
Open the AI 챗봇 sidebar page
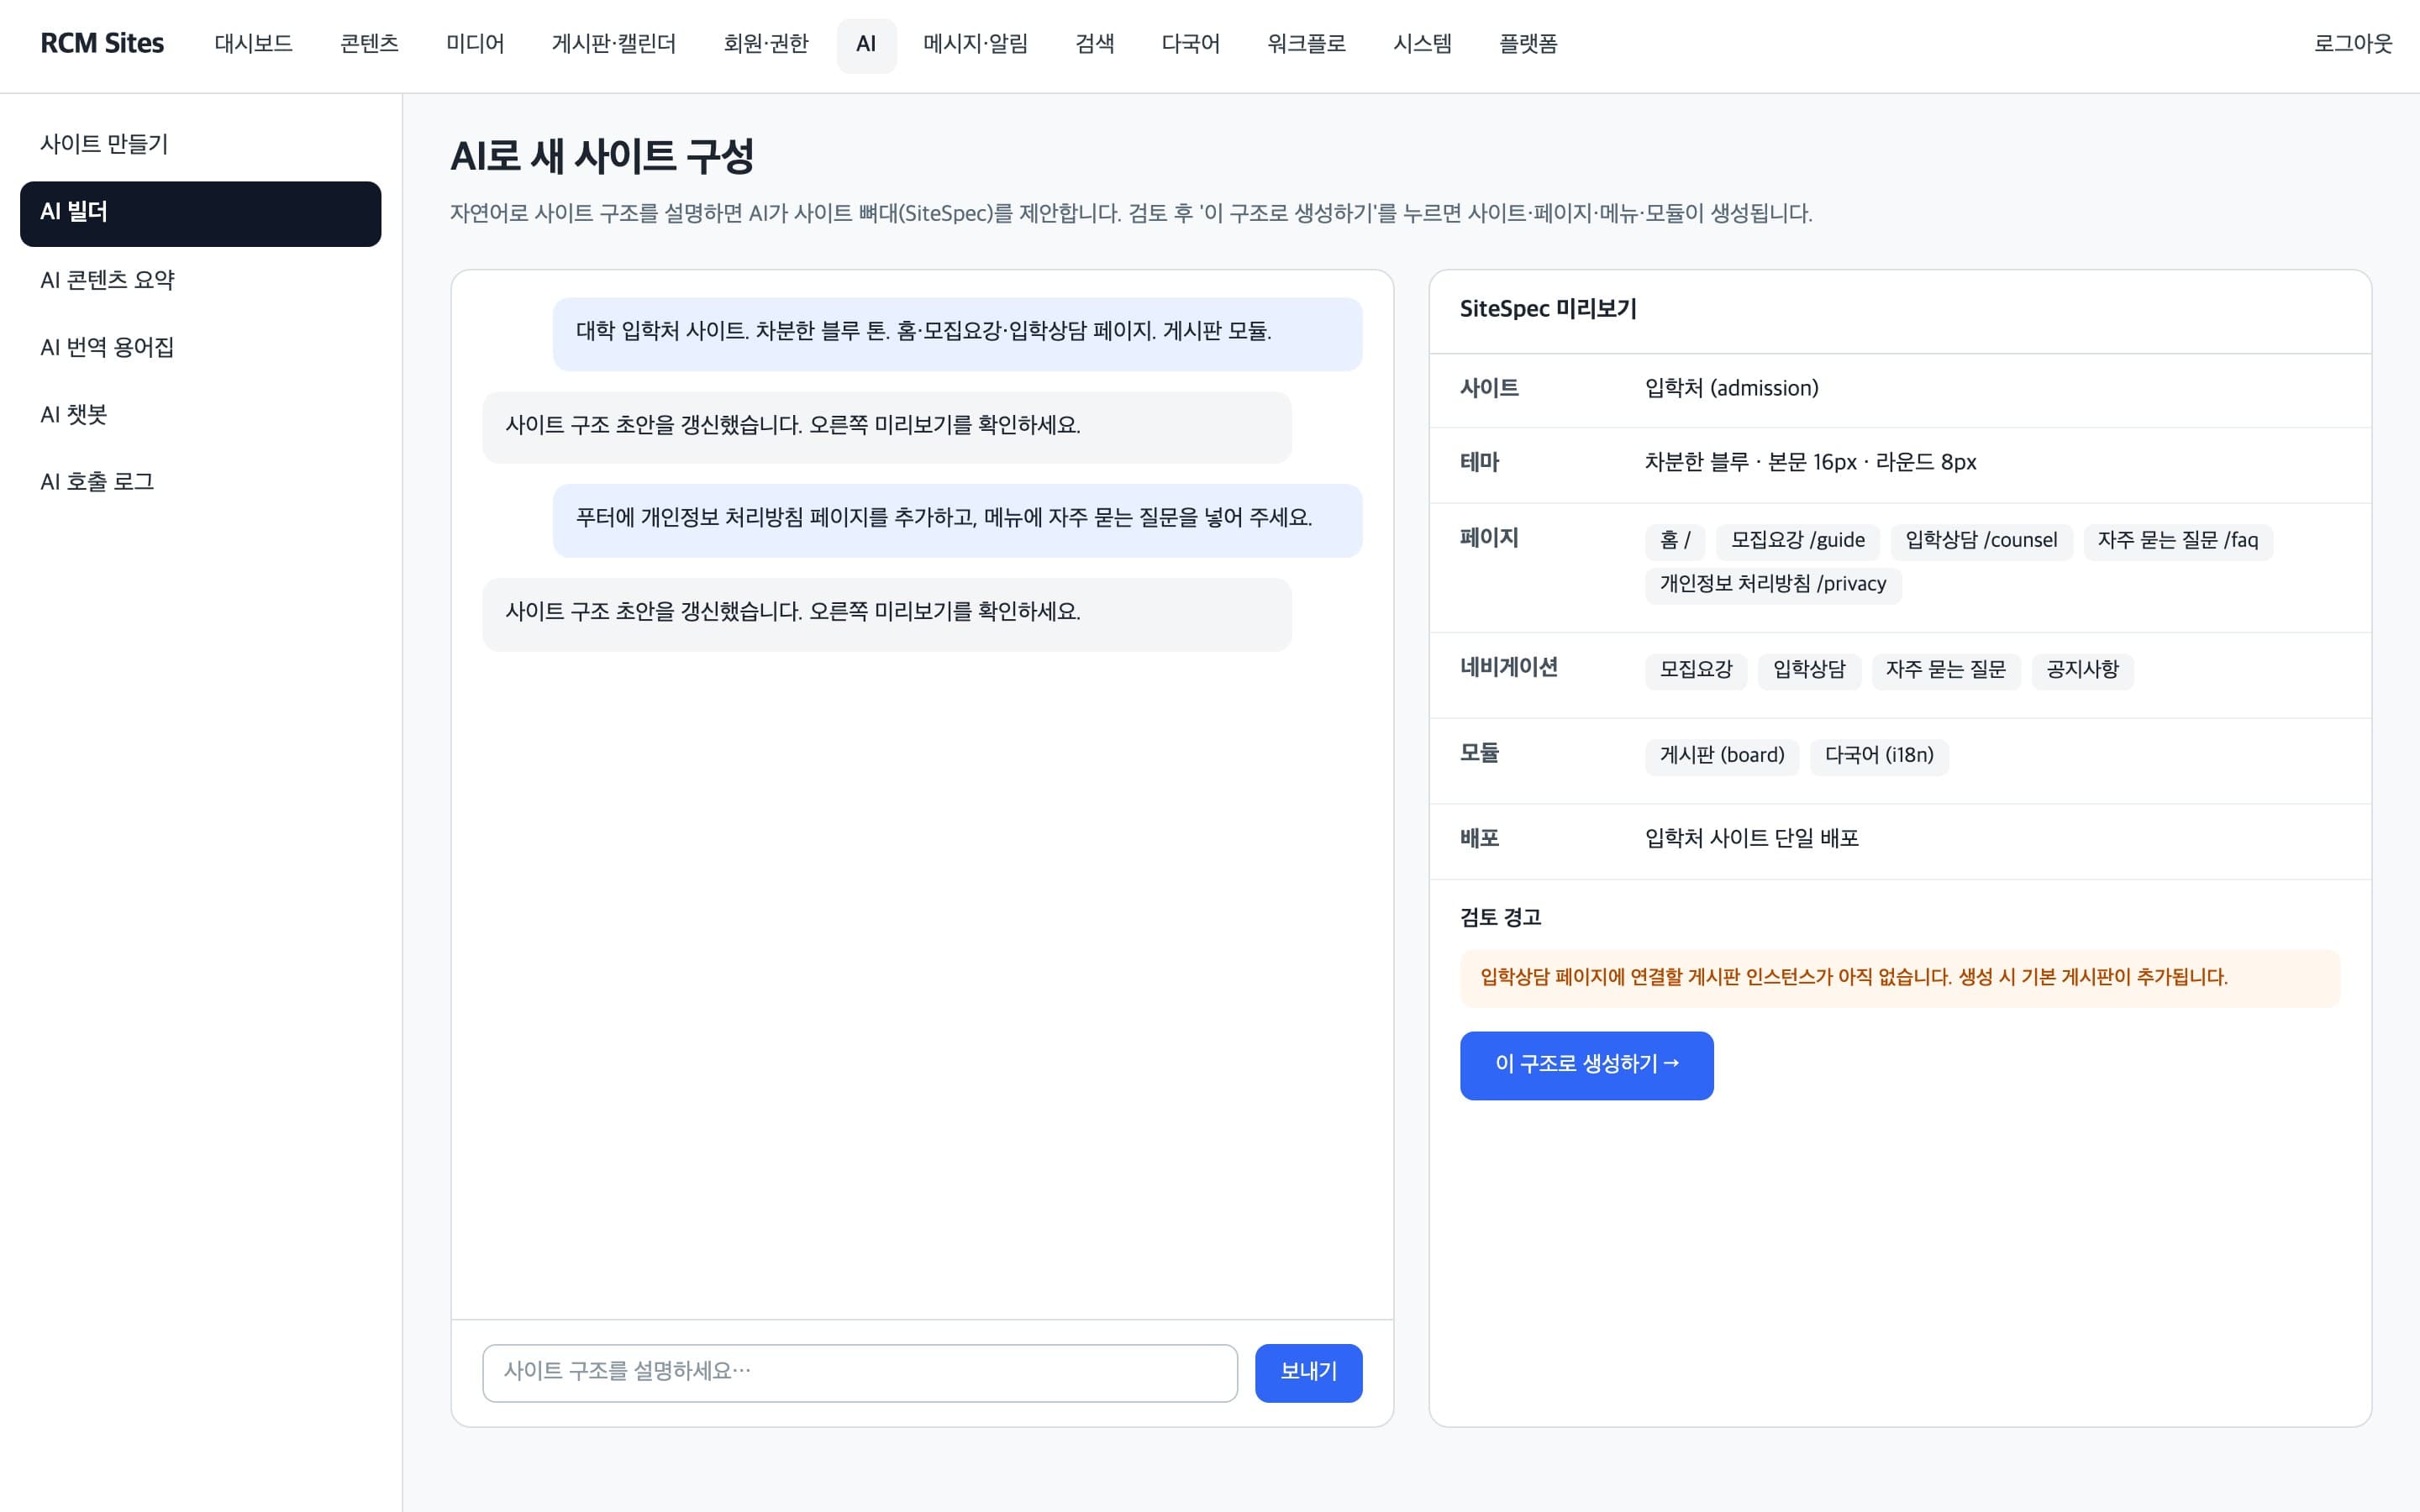200,414
